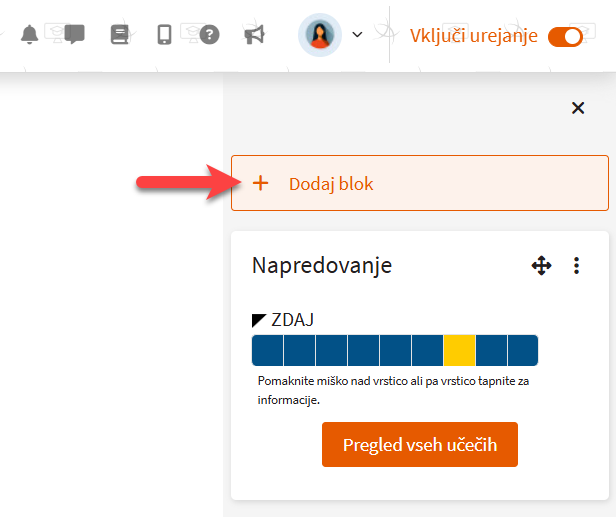The height and width of the screenshot is (517, 616).
Task: Click the first blue progress segment
Action: tap(267, 350)
